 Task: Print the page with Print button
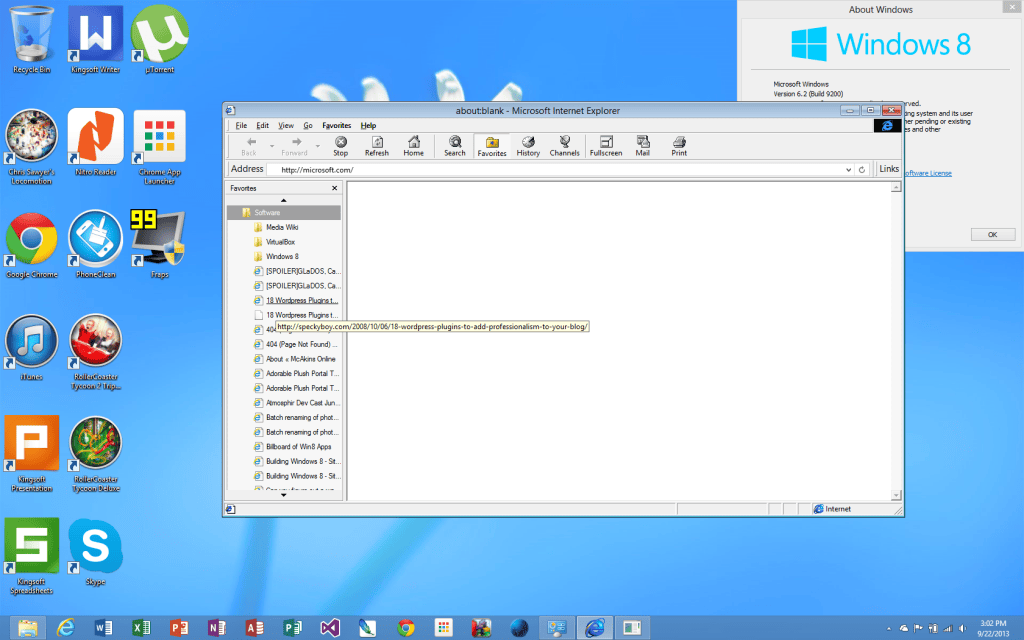679,146
